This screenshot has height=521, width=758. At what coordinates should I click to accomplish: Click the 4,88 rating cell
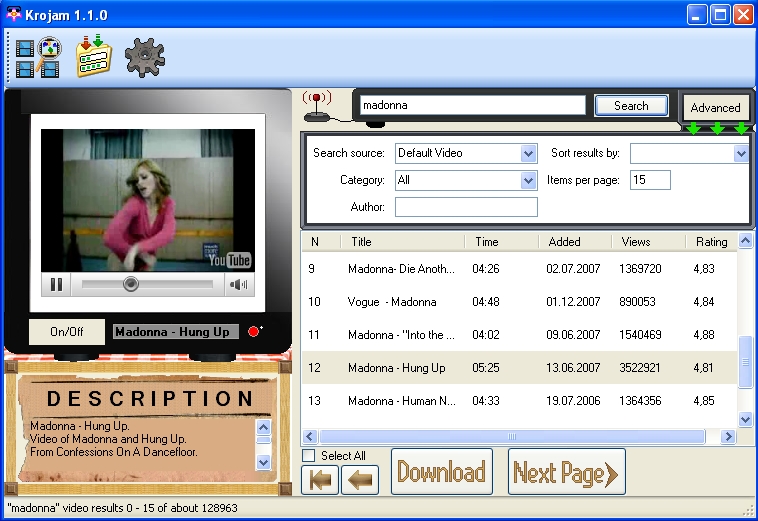[x=704, y=334]
